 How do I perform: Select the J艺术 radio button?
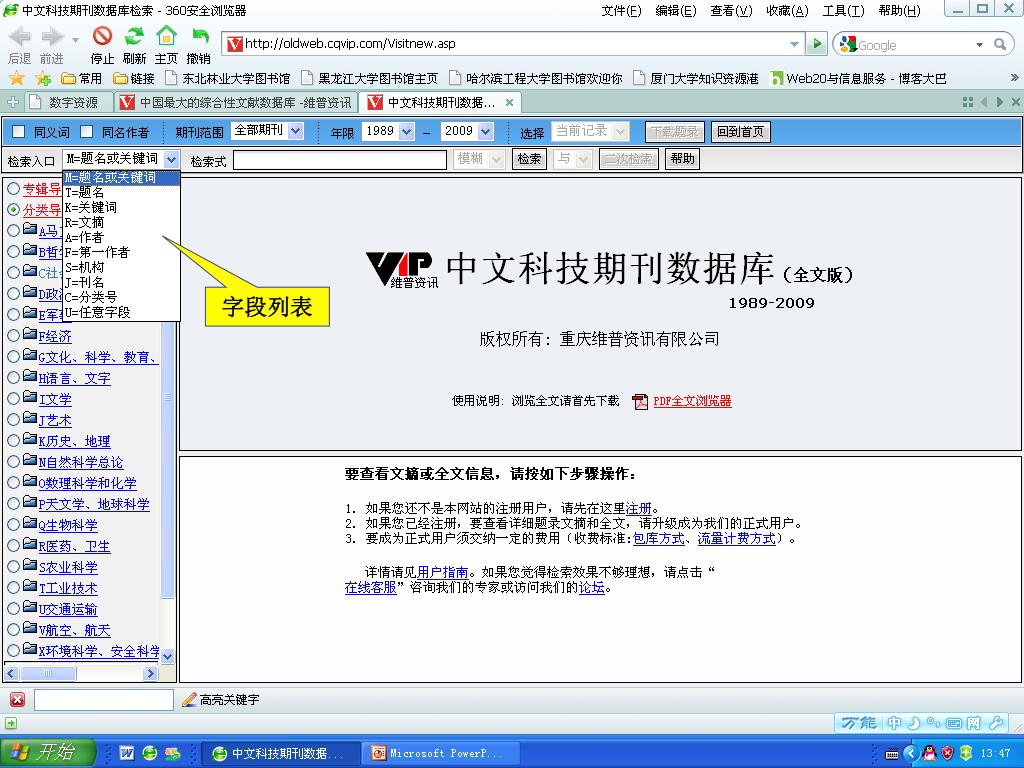point(14,419)
